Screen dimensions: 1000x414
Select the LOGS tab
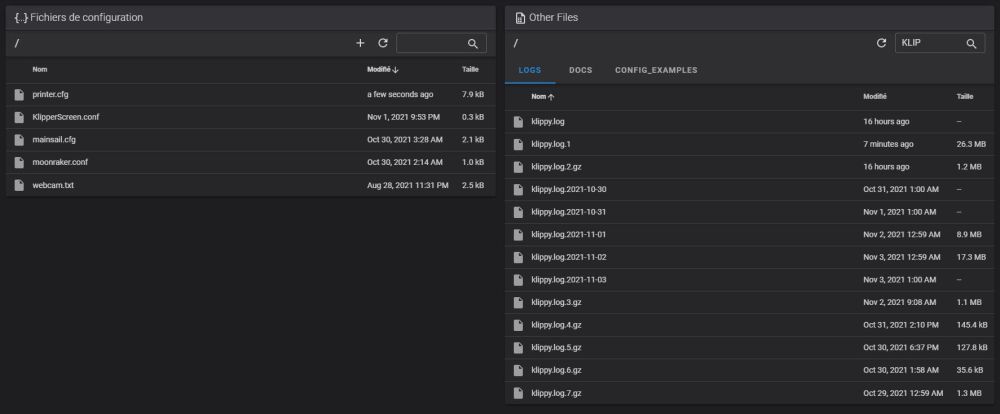[x=530, y=70]
